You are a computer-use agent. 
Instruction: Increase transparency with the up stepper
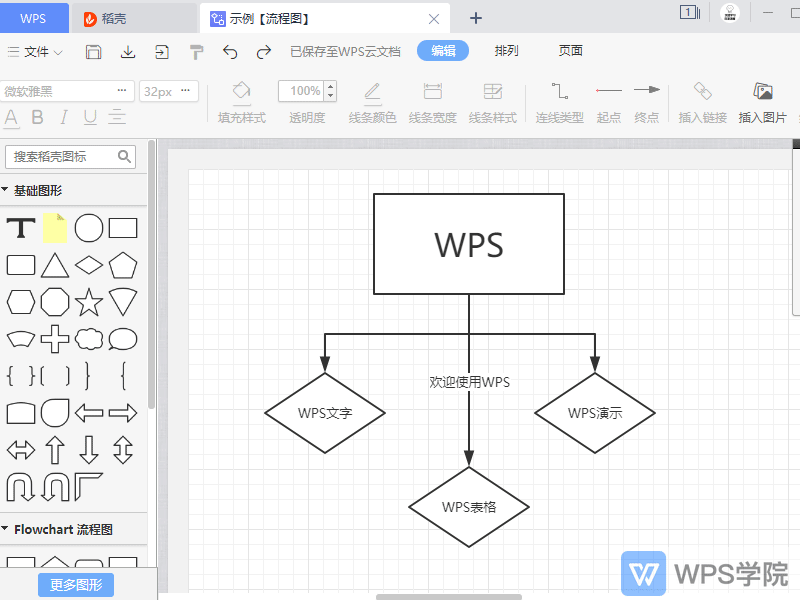331,86
